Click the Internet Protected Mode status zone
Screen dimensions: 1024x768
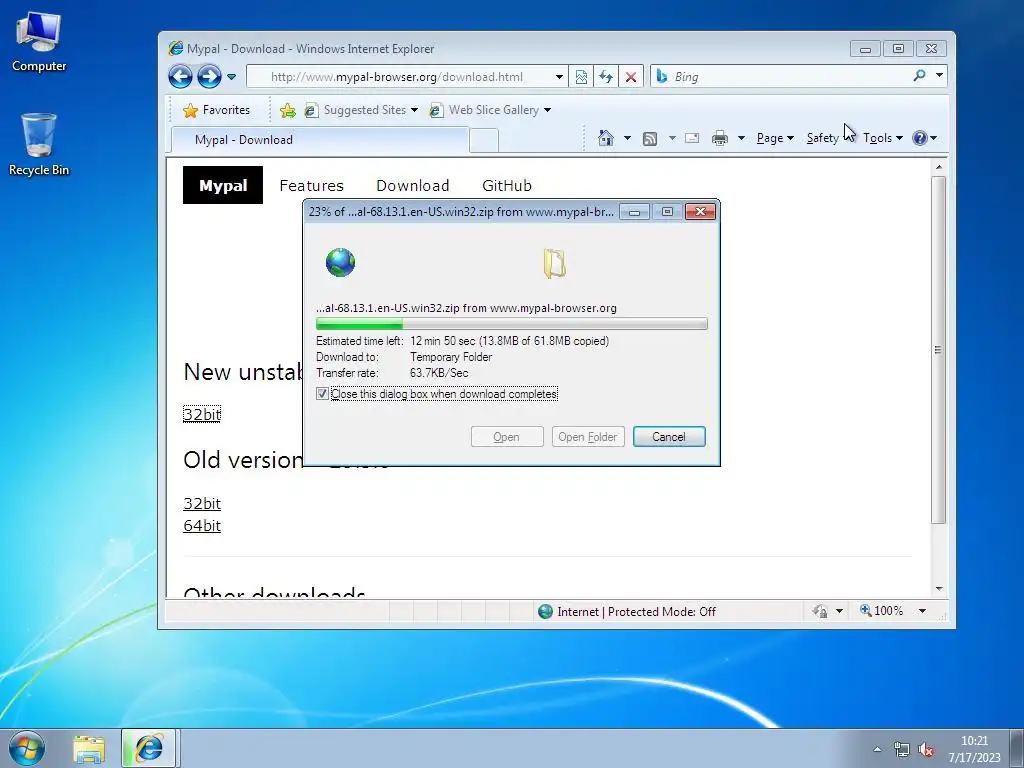coord(627,612)
